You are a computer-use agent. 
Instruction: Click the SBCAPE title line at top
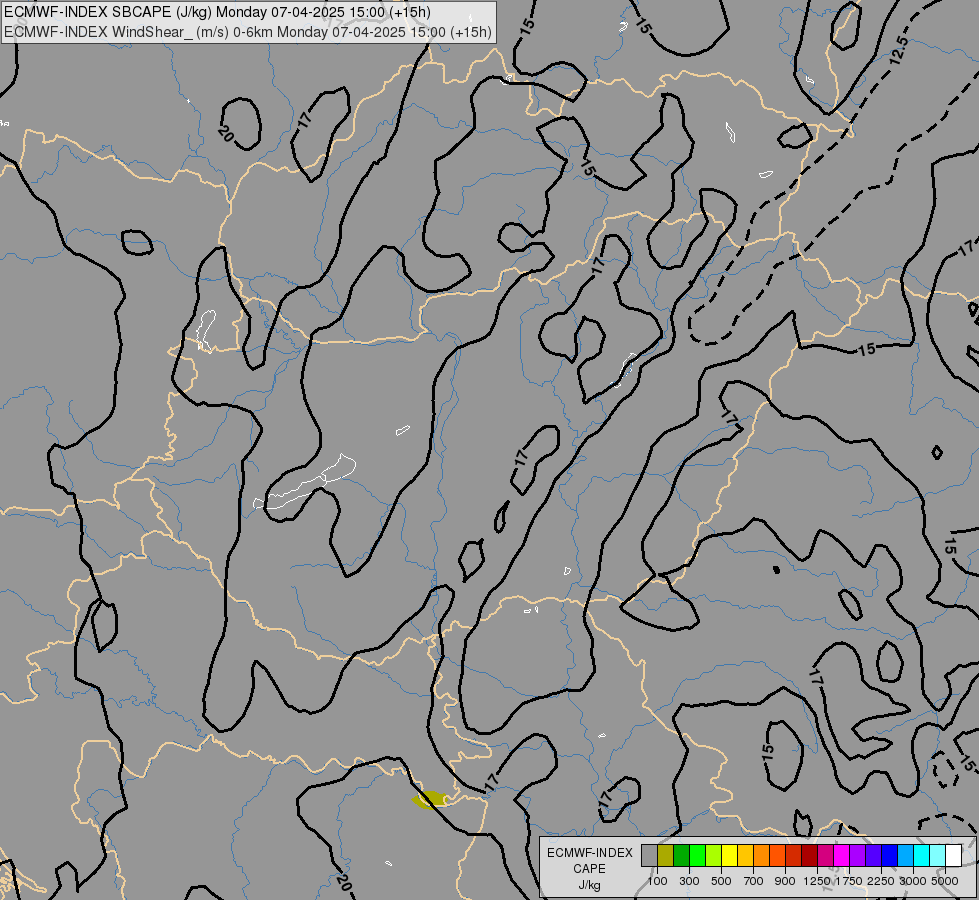(x=217, y=12)
